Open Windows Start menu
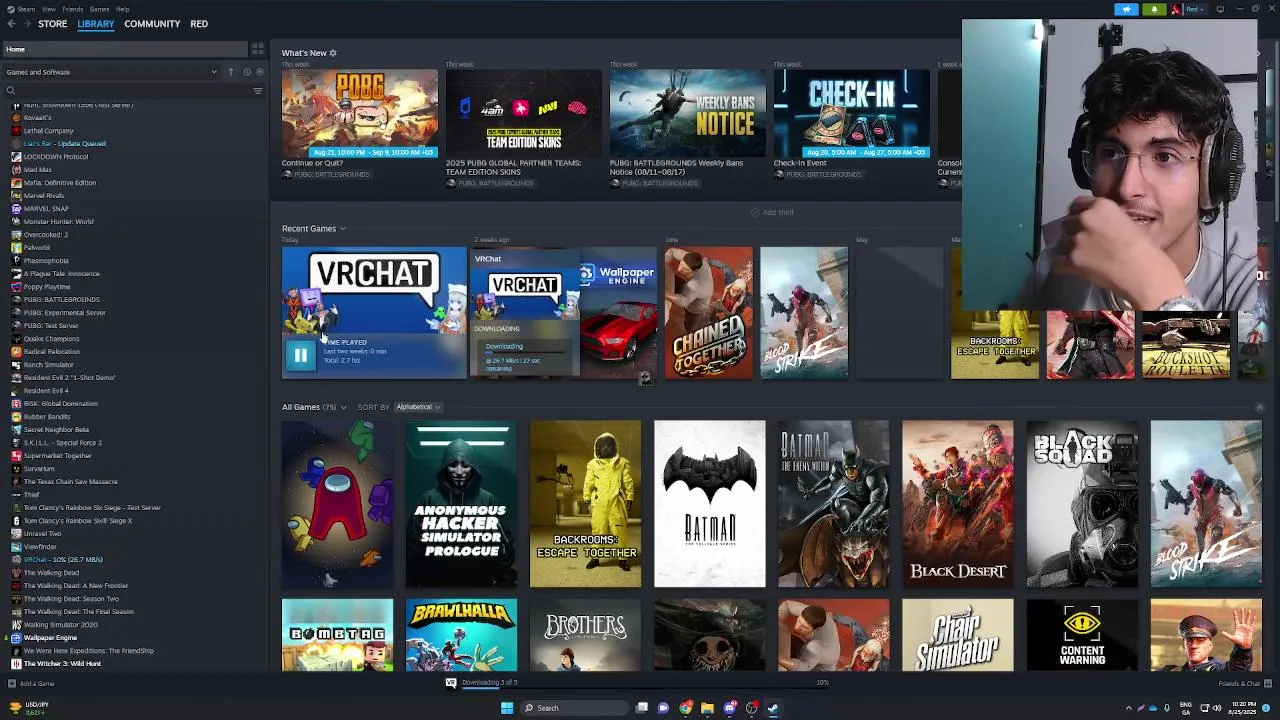Screen dimensions: 1280x720 coord(507,708)
